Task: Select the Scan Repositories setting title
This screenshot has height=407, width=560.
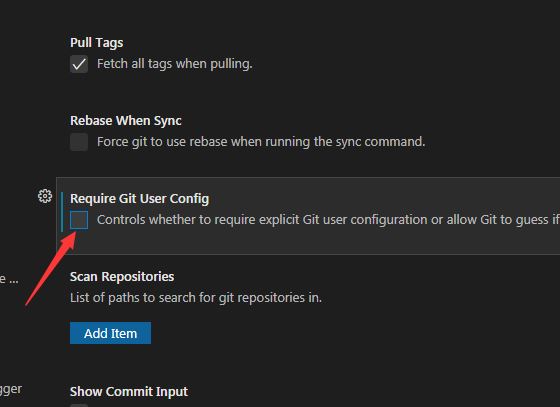Action: pyautogui.click(x=122, y=277)
